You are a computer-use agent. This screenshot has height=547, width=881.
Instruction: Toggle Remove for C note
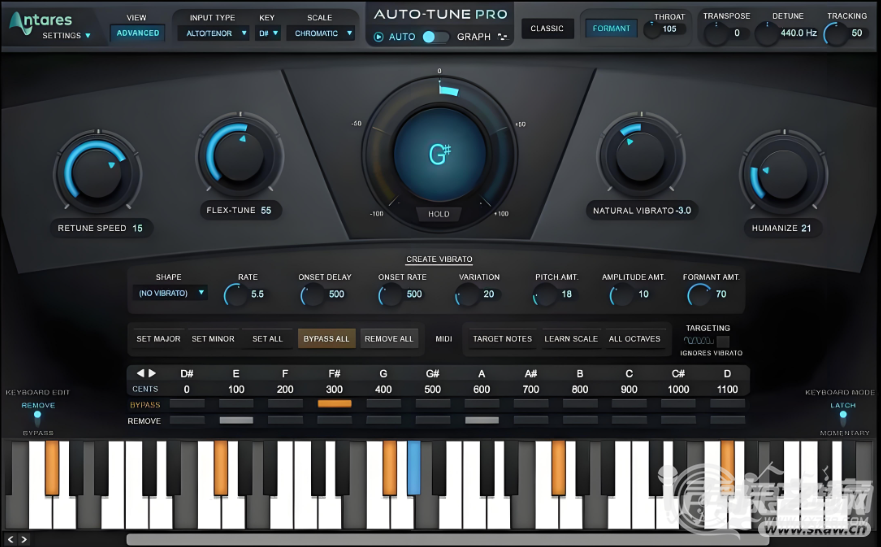pyautogui.click(x=629, y=420)
